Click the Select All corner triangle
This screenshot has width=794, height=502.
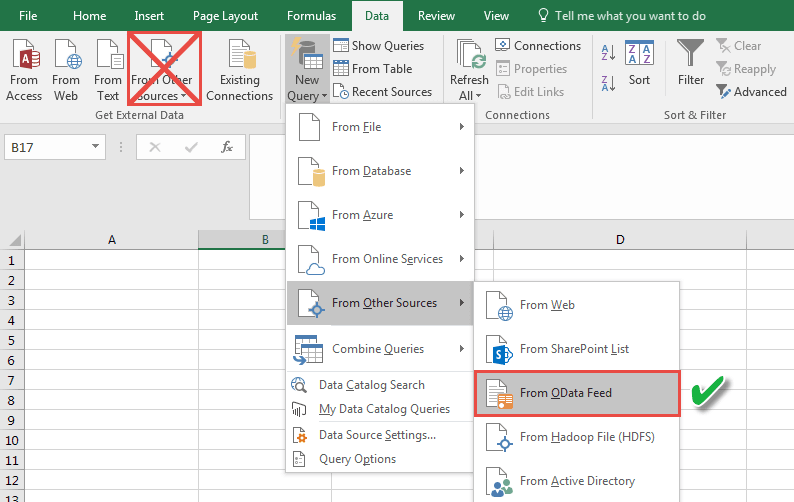13,240
